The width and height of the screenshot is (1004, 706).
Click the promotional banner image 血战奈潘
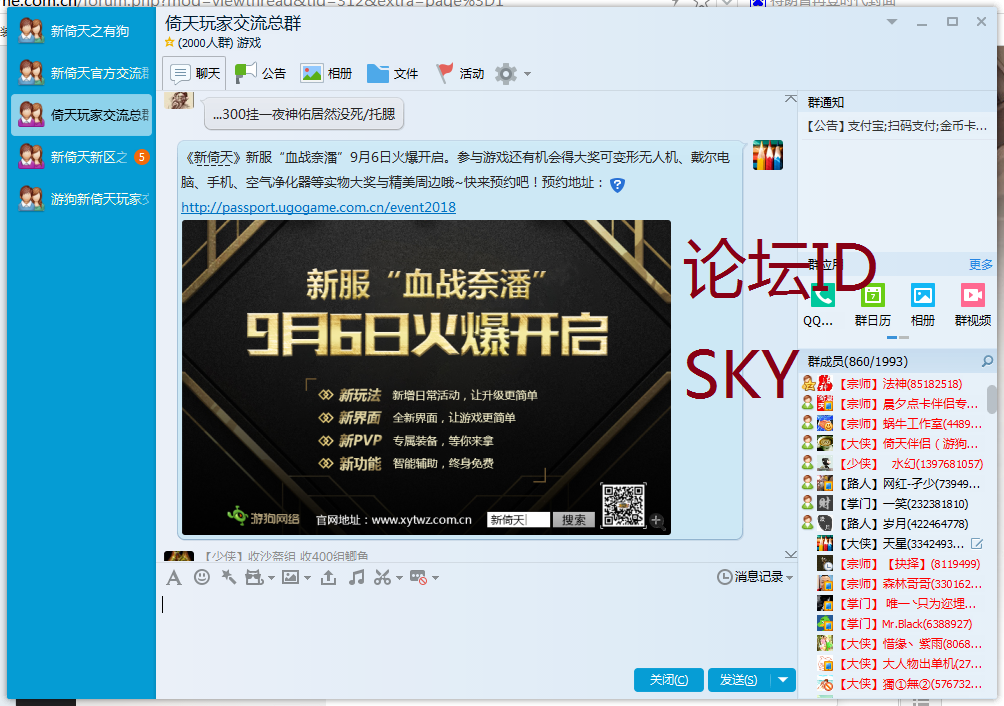pos(426,378)
